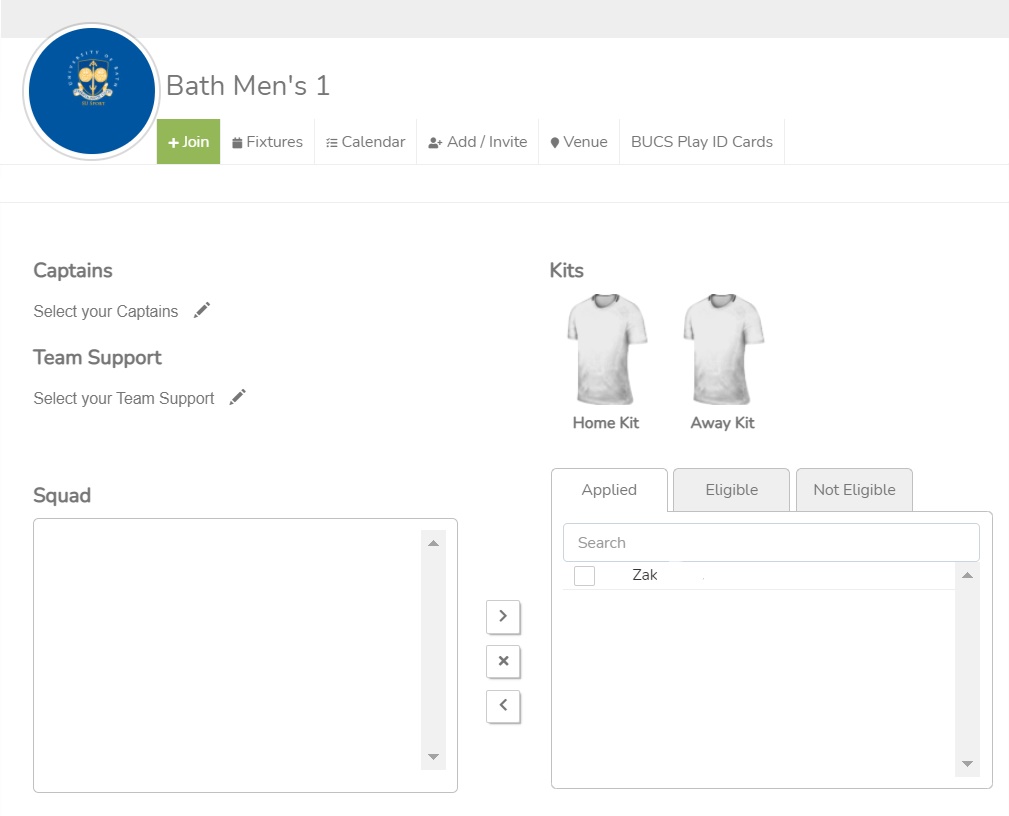Open BUCS Play ID Cards

click(x=701, y=142)
